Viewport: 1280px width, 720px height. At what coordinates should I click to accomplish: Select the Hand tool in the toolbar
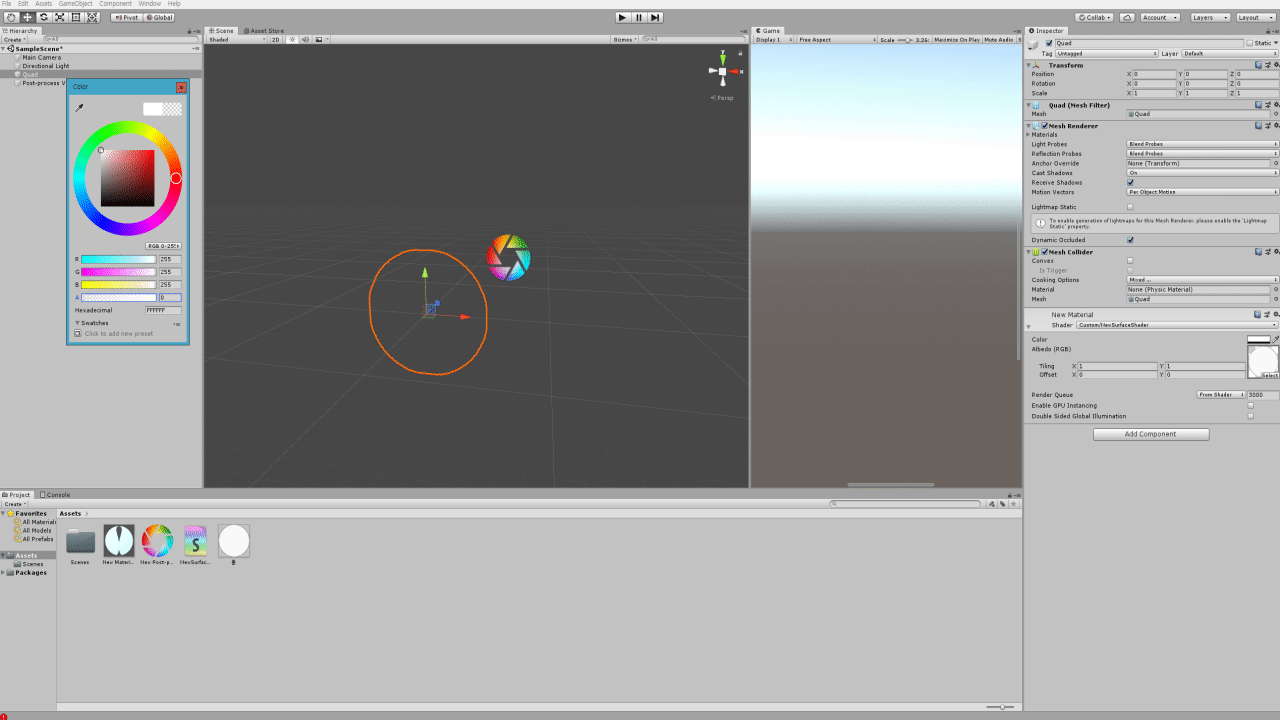(11, 17)
